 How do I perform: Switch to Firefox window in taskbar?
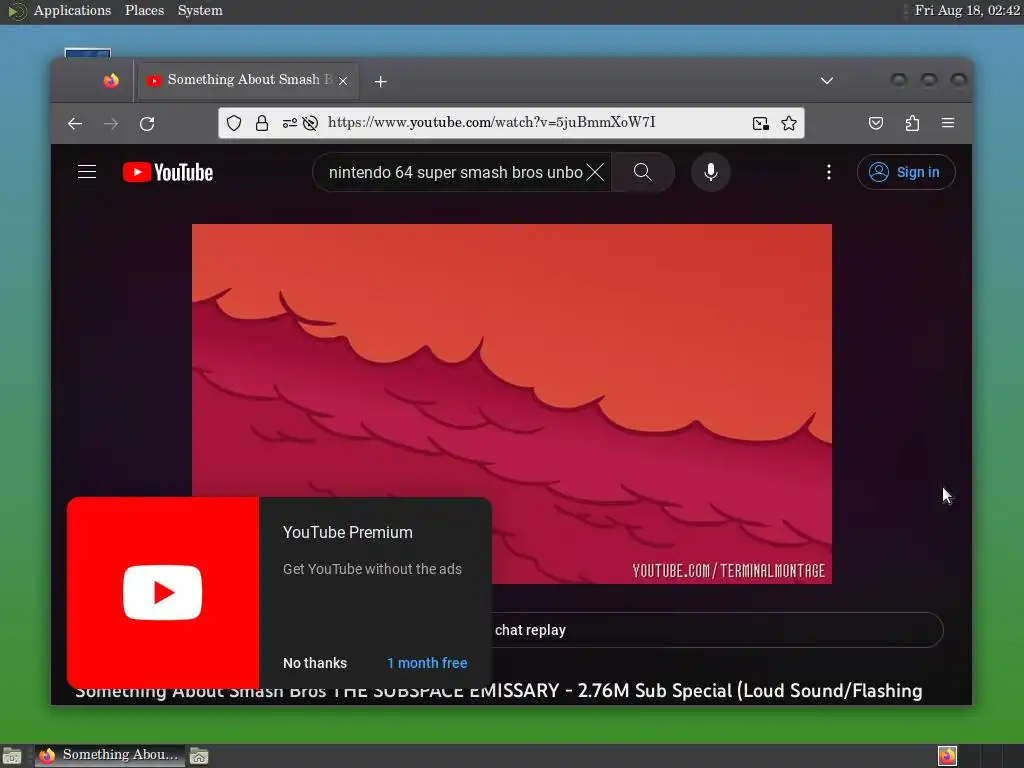pos(110,756)
